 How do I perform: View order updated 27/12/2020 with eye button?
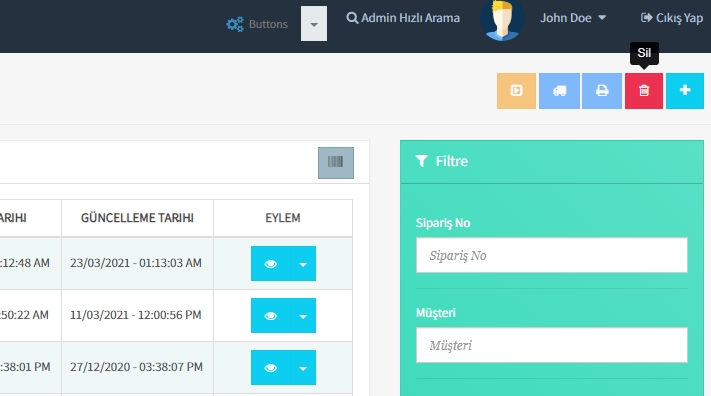pos(270,368)
